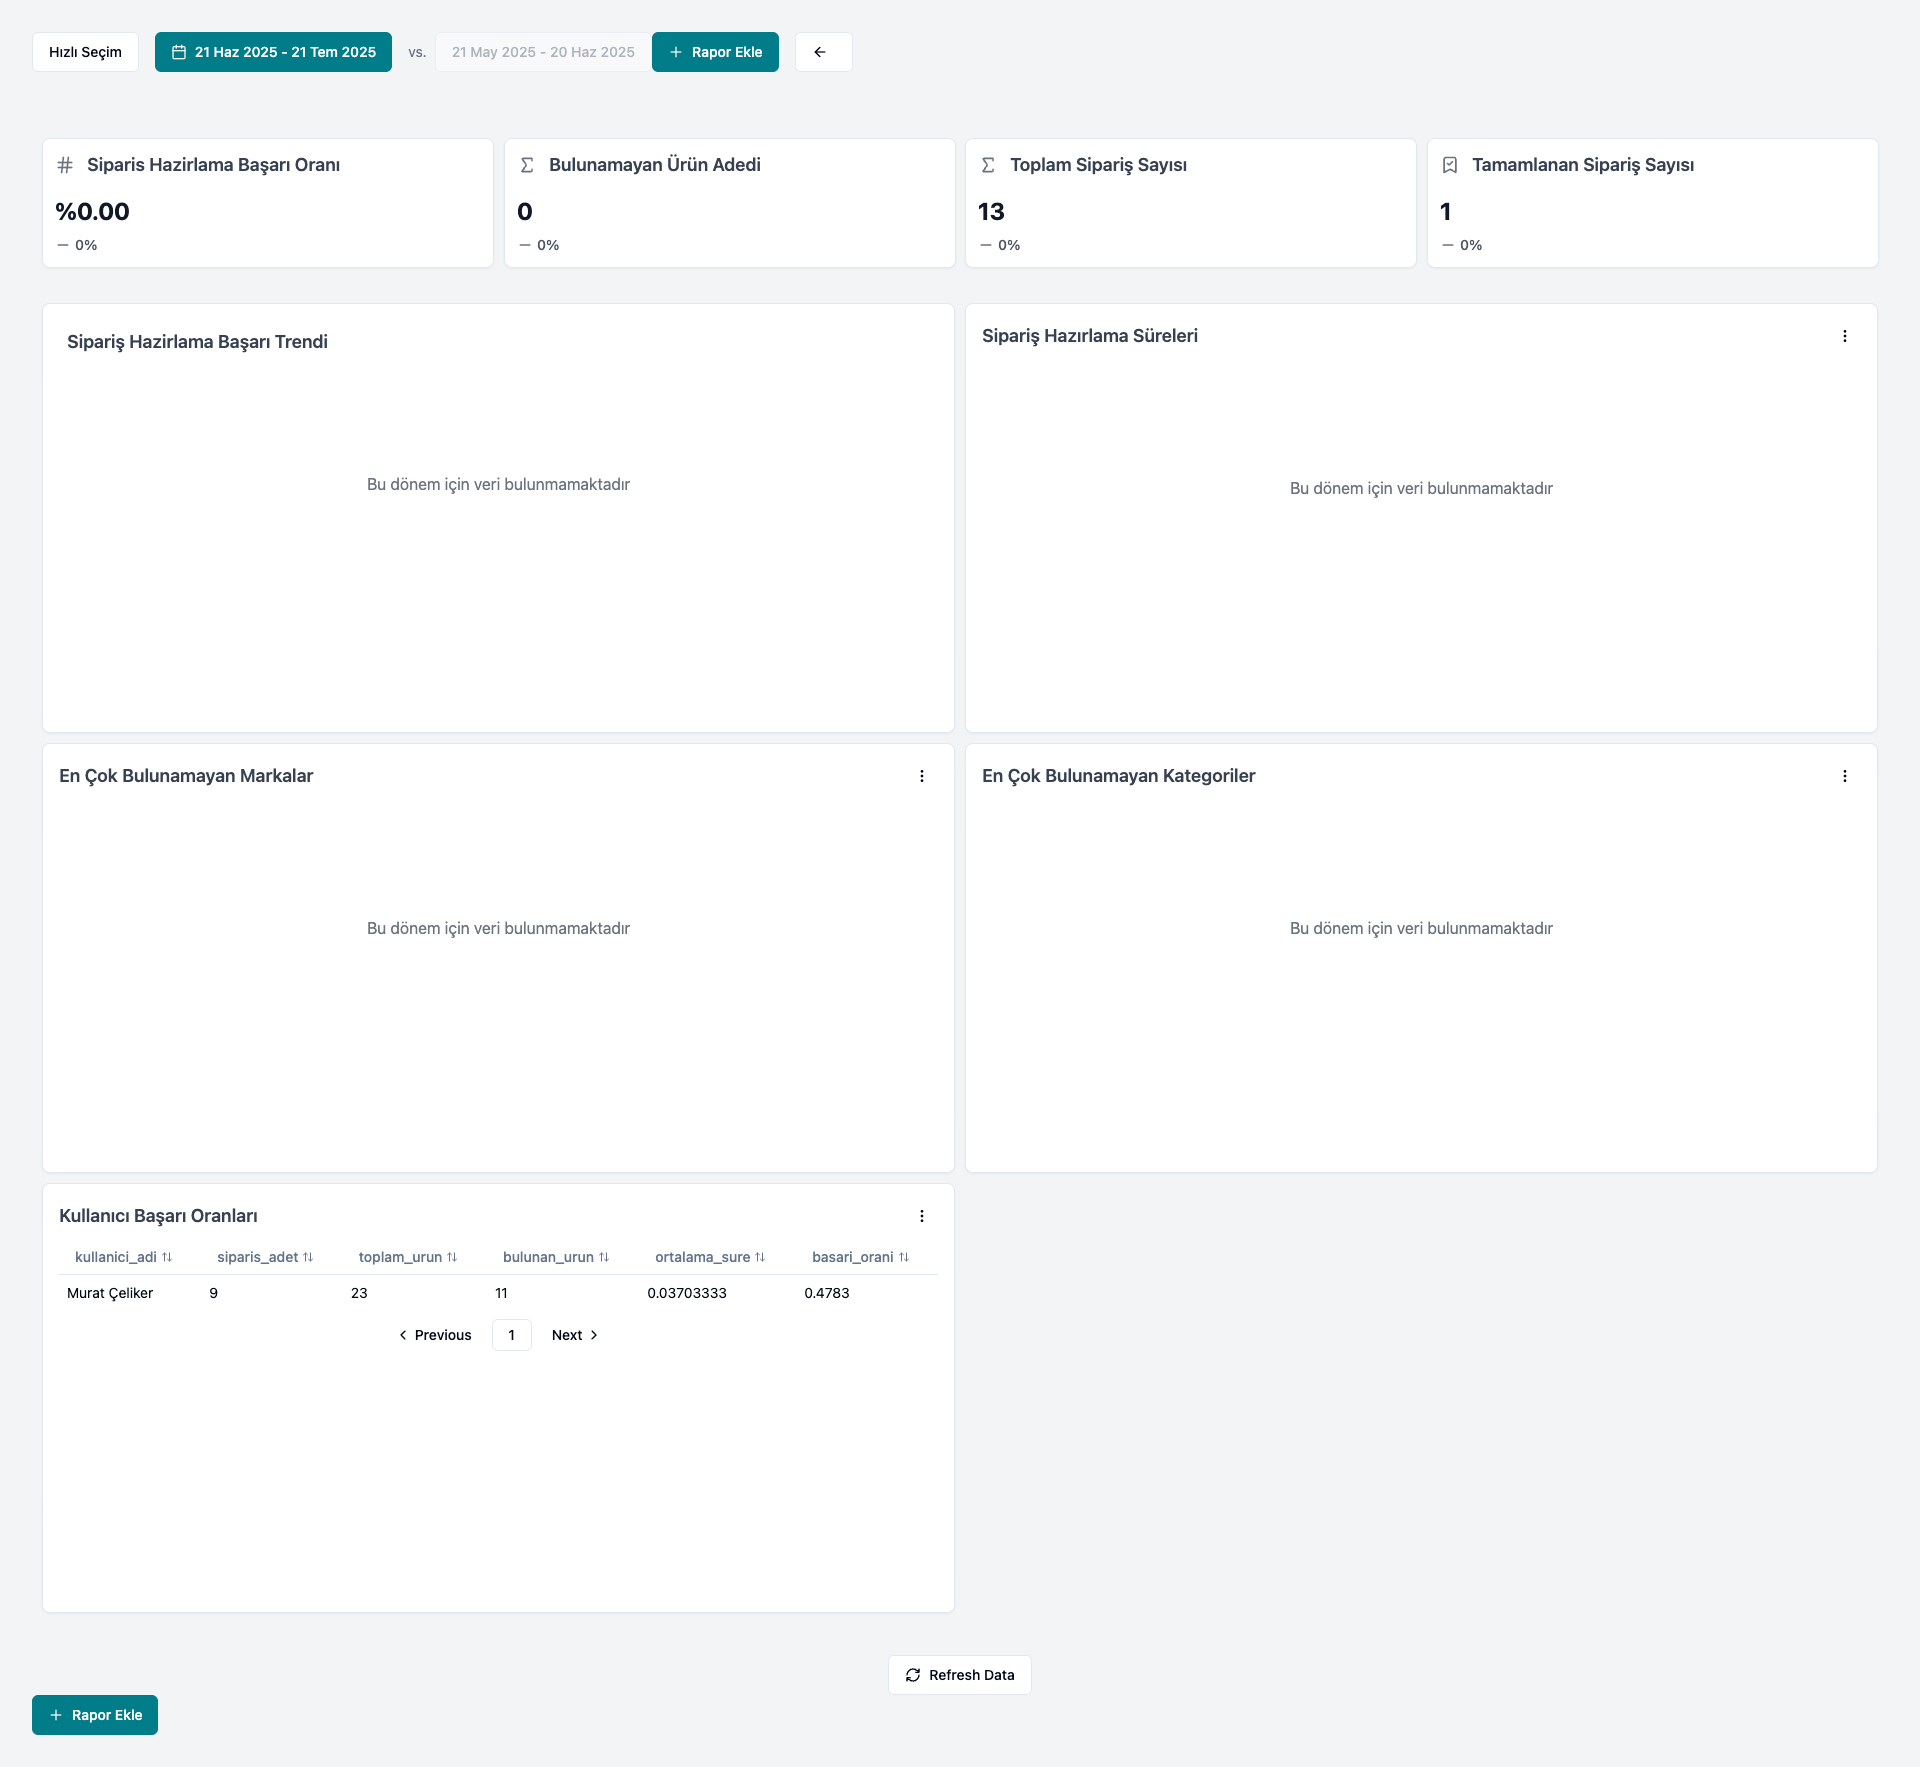Open En Çok Bulunamayan Markalar options menu
The image size is (1920, 1767).
[921, 776]
